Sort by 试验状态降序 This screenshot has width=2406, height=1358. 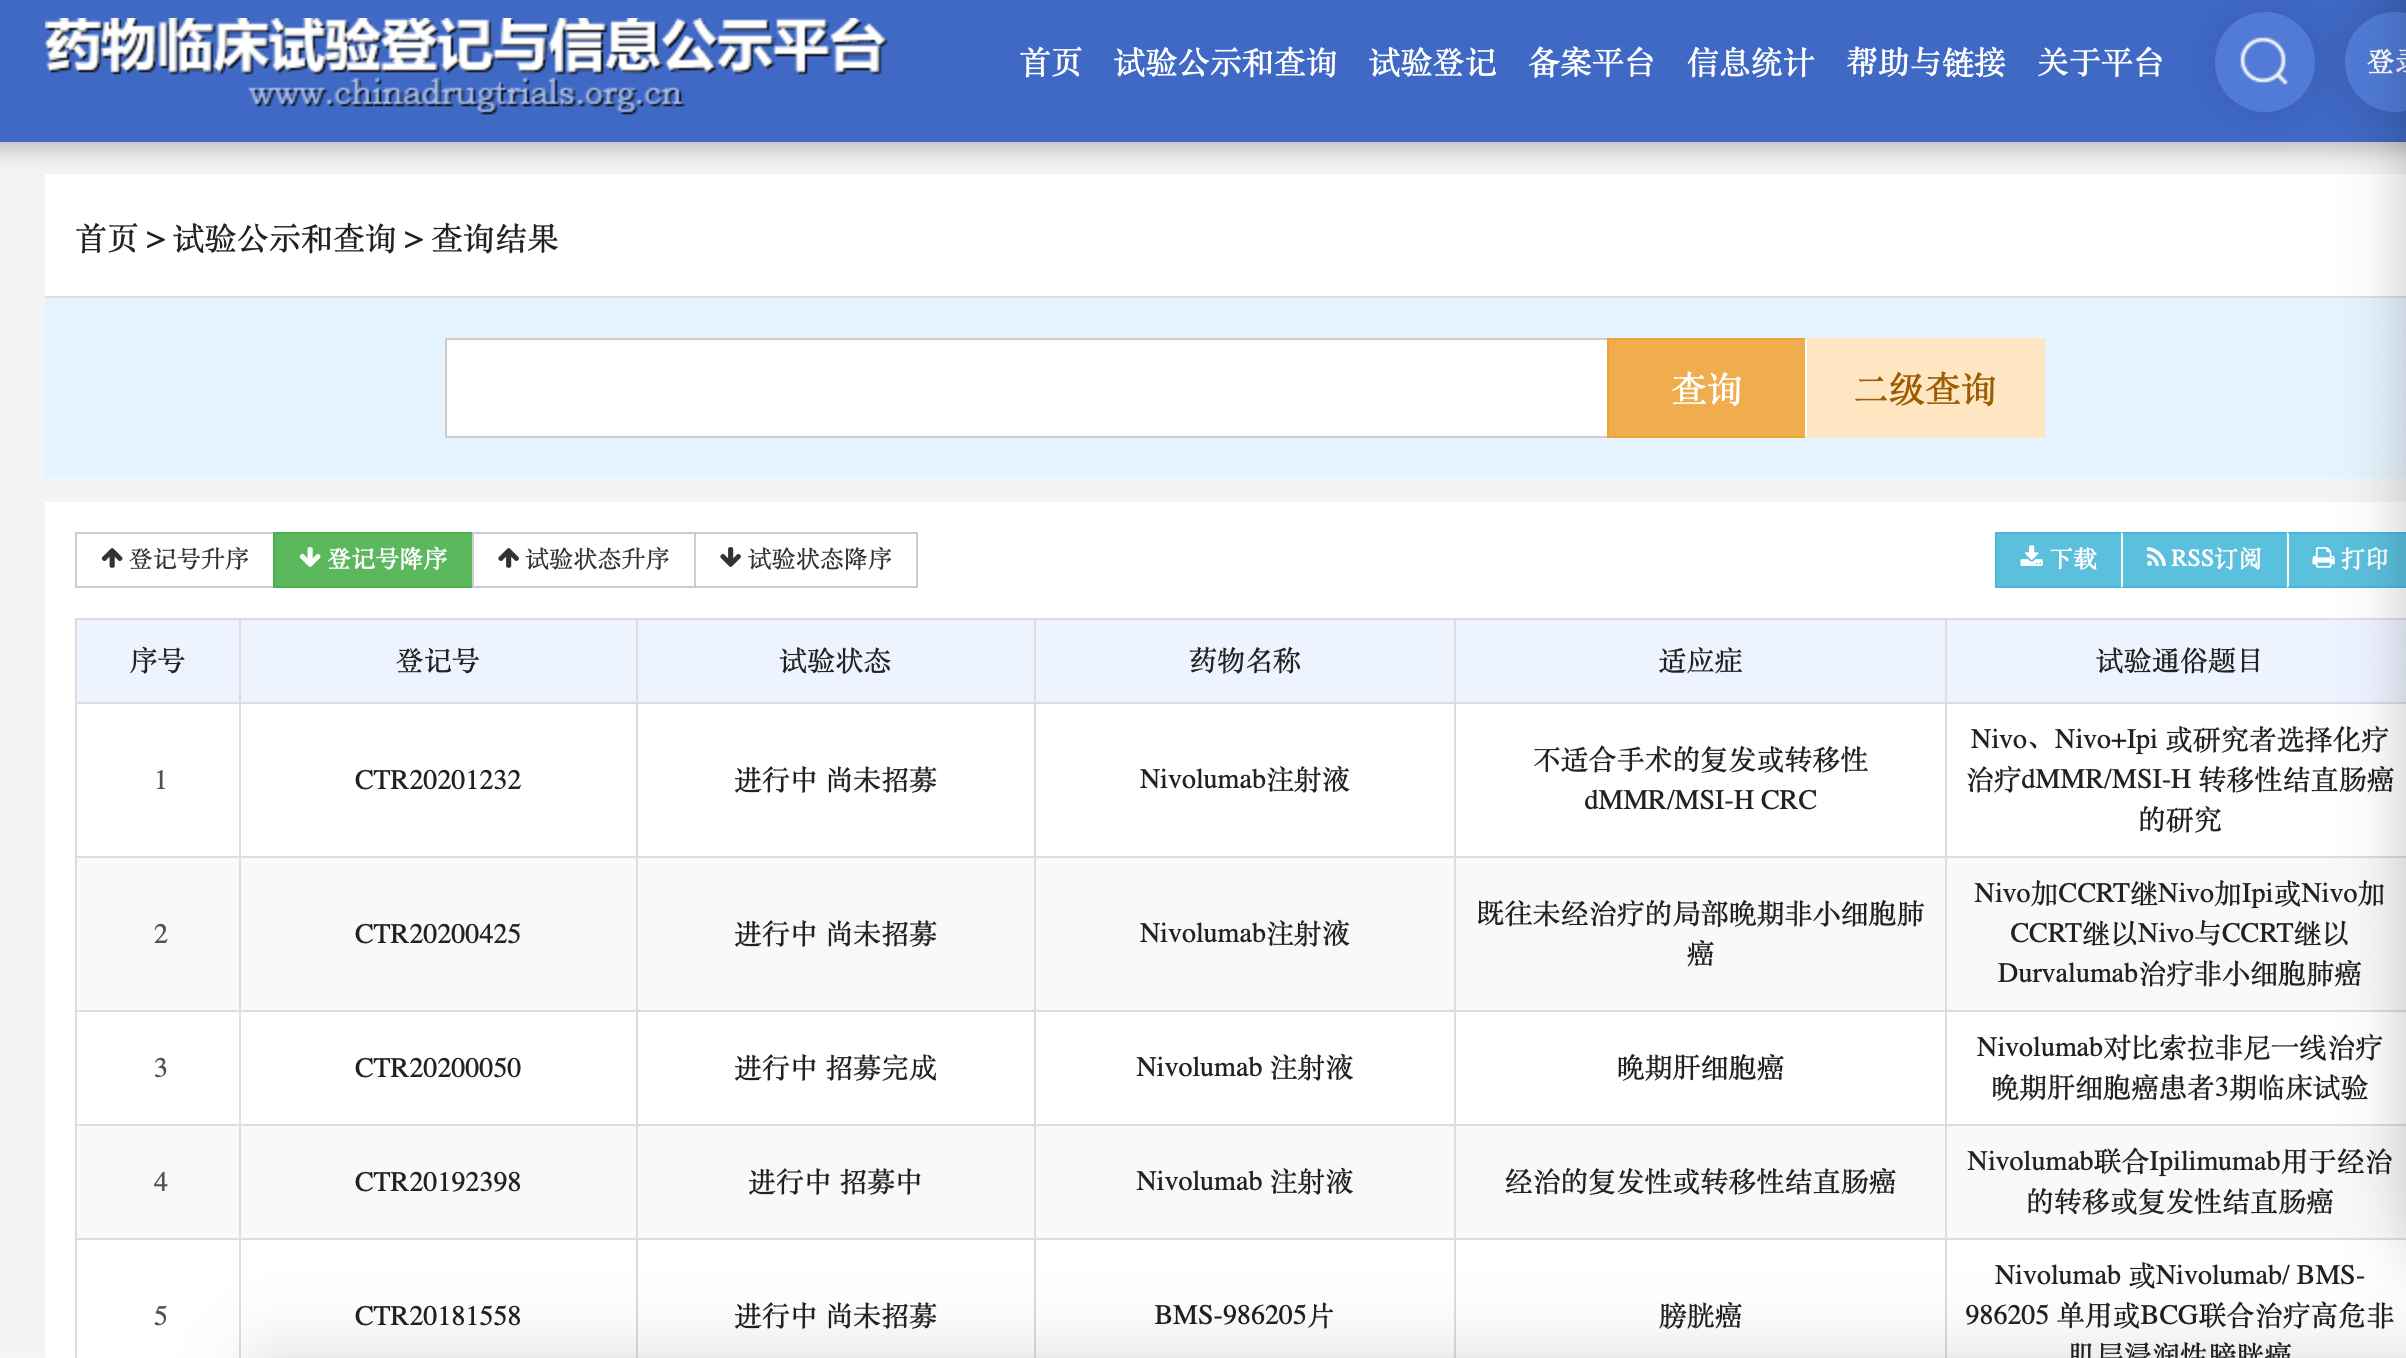click(x=806, y=559)
